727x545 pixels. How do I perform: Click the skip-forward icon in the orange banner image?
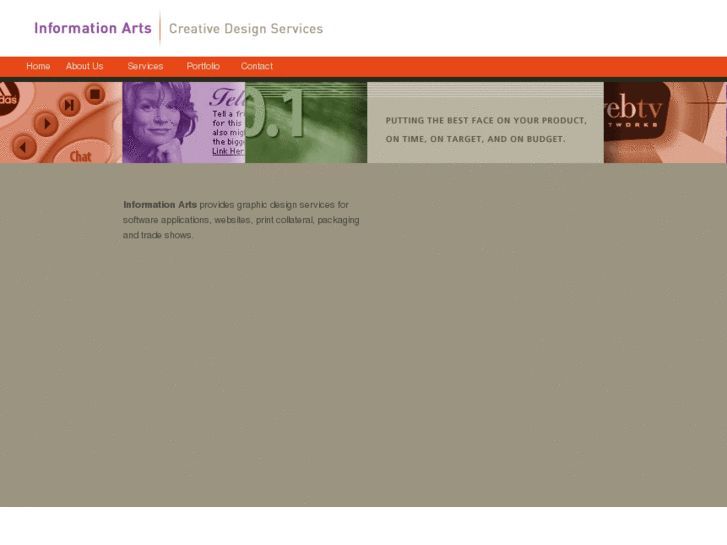tap(70, 105)
